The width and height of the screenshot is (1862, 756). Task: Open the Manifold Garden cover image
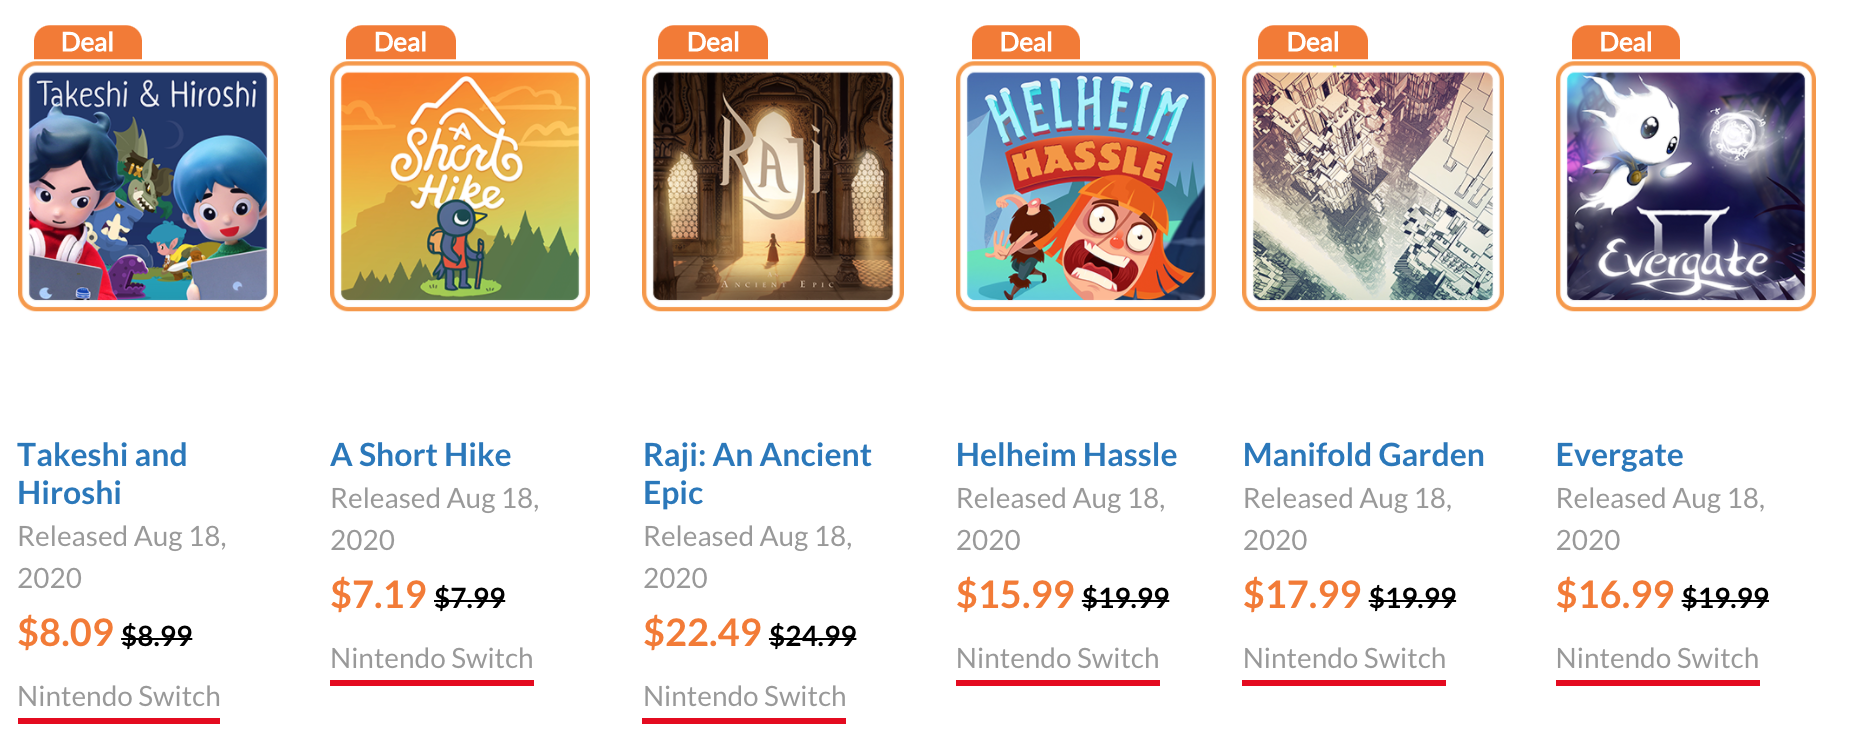1373,186
